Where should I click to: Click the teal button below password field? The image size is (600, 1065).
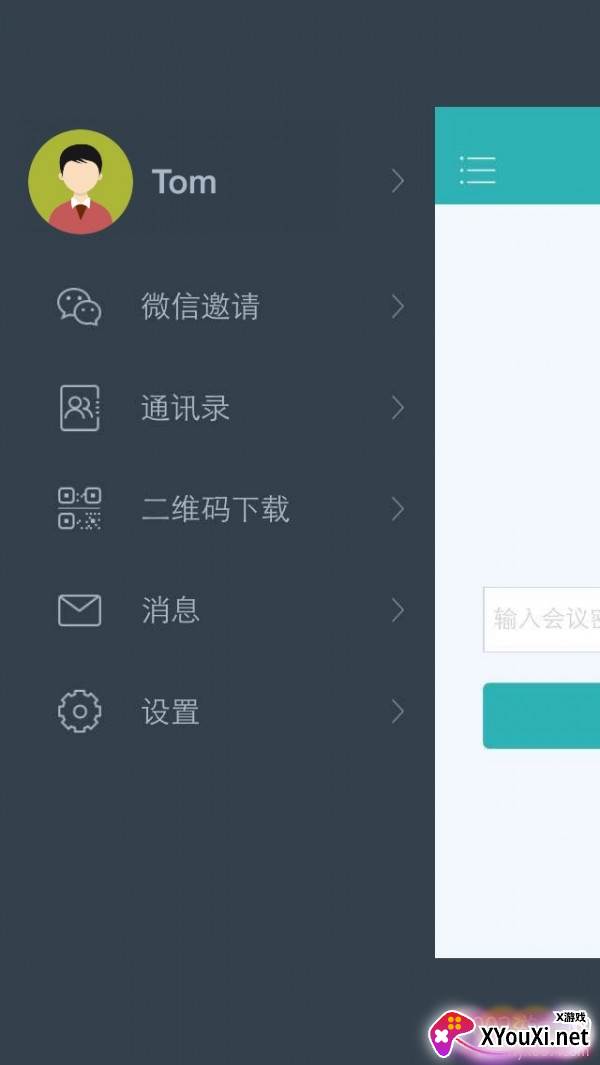542,716
